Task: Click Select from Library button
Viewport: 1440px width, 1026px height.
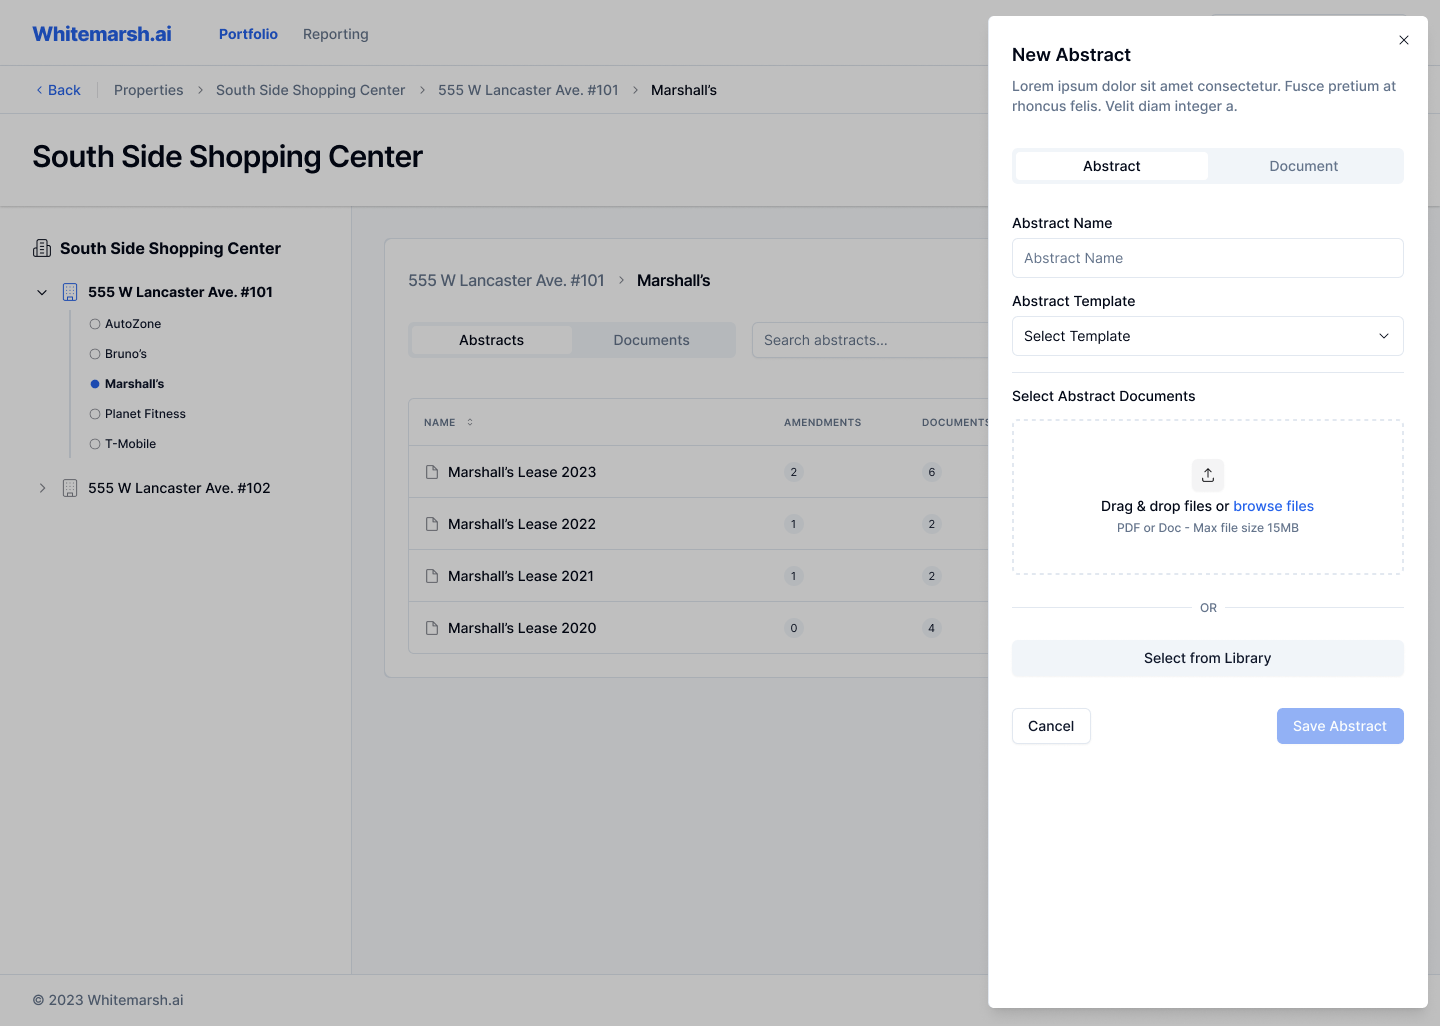Action: (1208, 658)
